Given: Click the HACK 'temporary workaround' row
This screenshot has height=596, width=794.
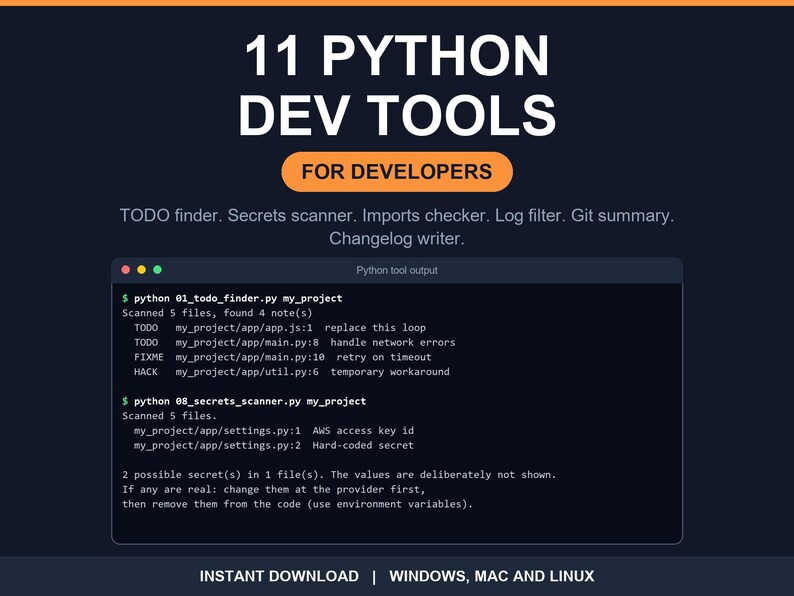Looking at the screenshot, I should [292, 372].
